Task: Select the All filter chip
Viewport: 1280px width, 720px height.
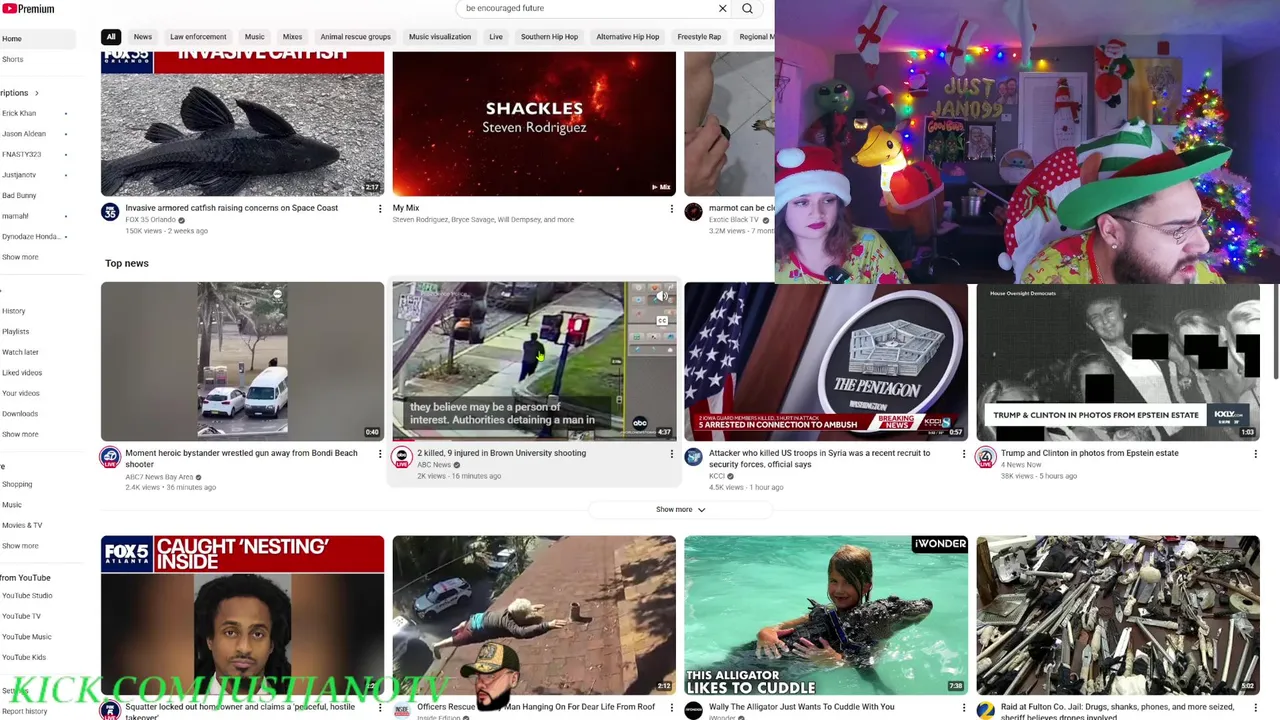Action: tap(111, 37)
